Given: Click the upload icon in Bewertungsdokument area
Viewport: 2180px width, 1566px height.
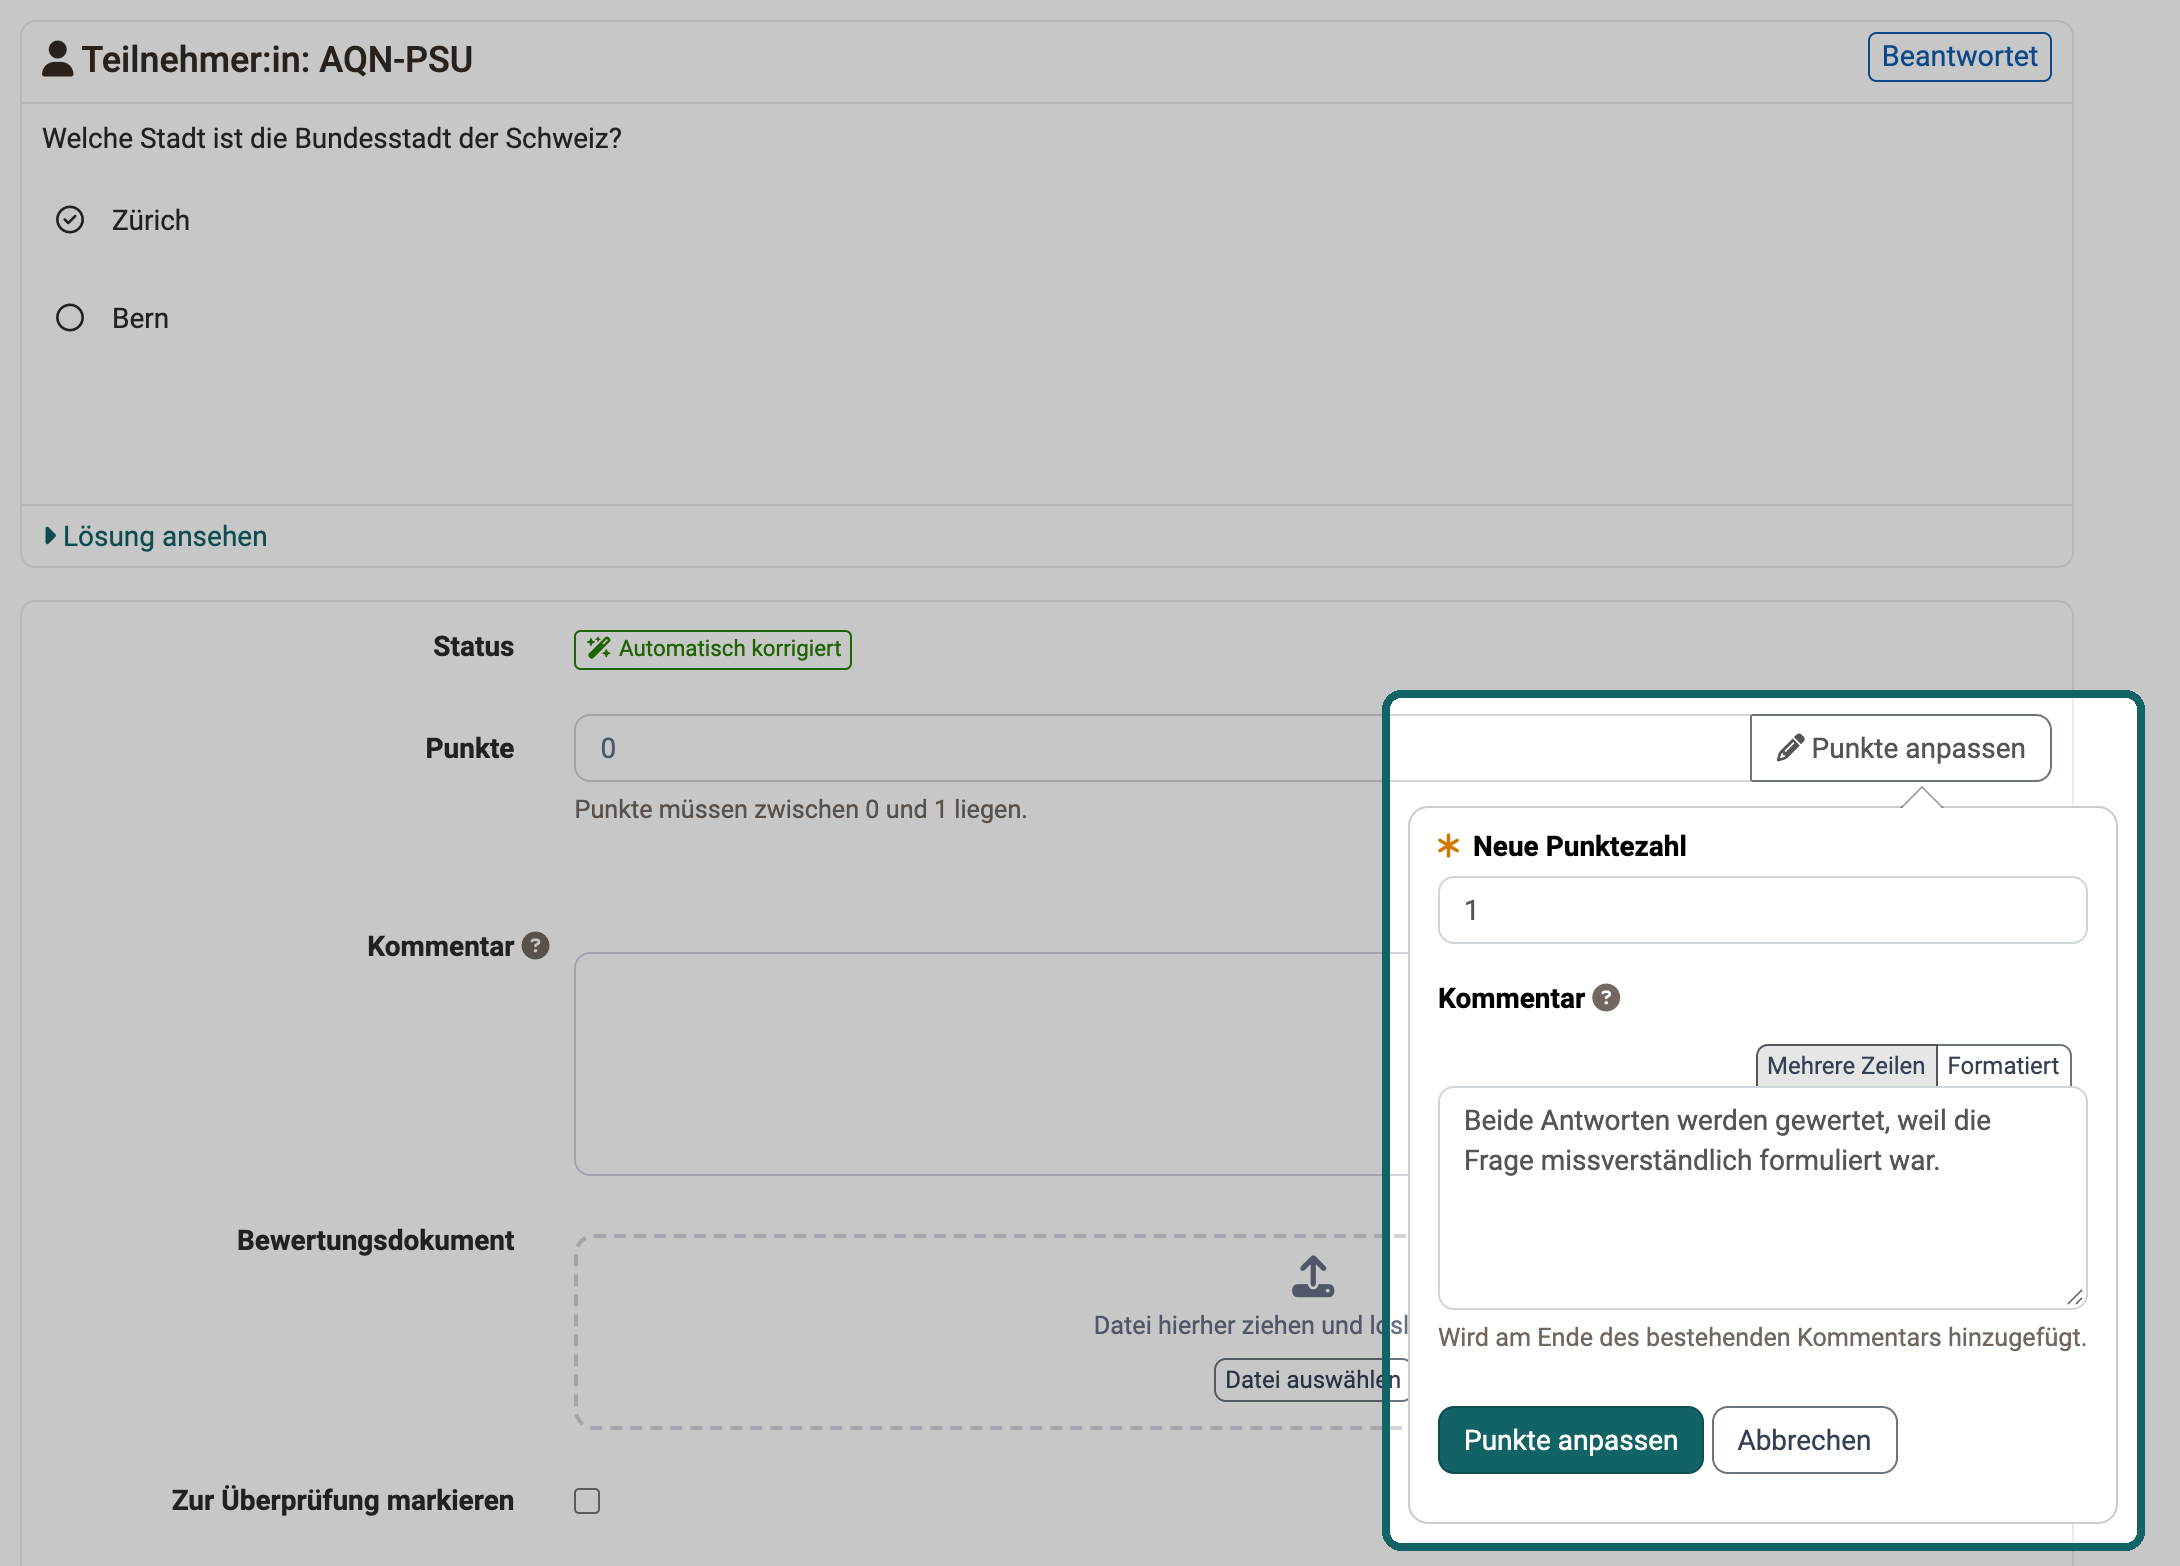Looking at the screenshot, I should pos(1313,1277).
